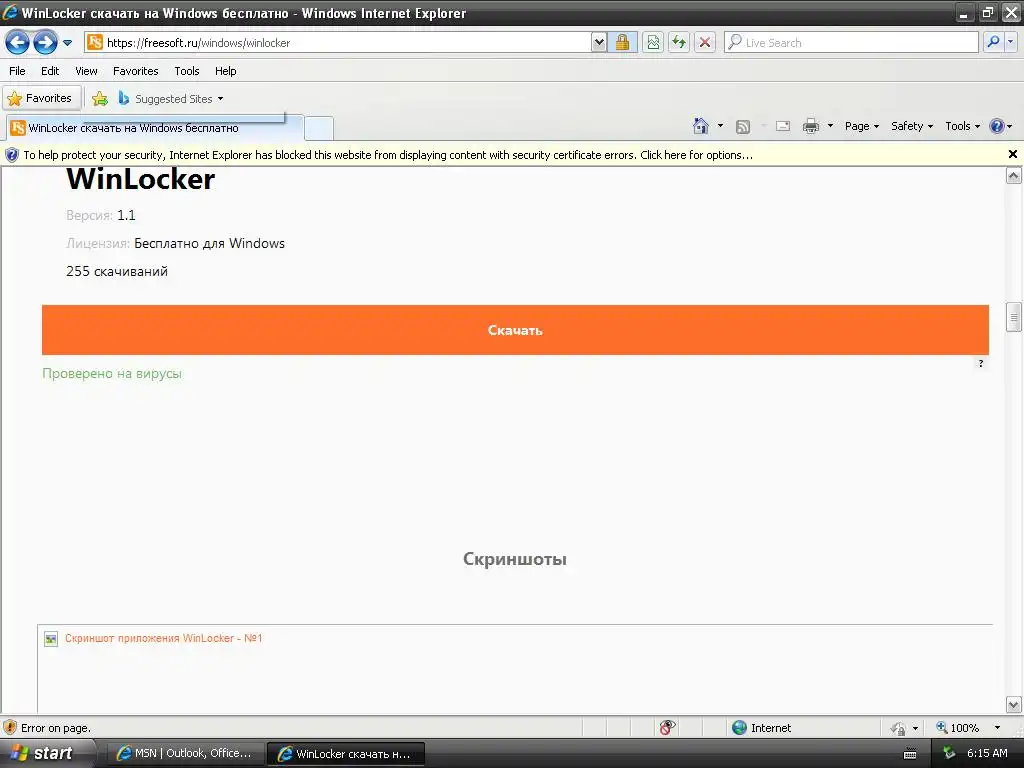Screen dimensions: 1024x768
Task: Switch to MSN Outlook taskbar window
Action: [x=185, y=754]
